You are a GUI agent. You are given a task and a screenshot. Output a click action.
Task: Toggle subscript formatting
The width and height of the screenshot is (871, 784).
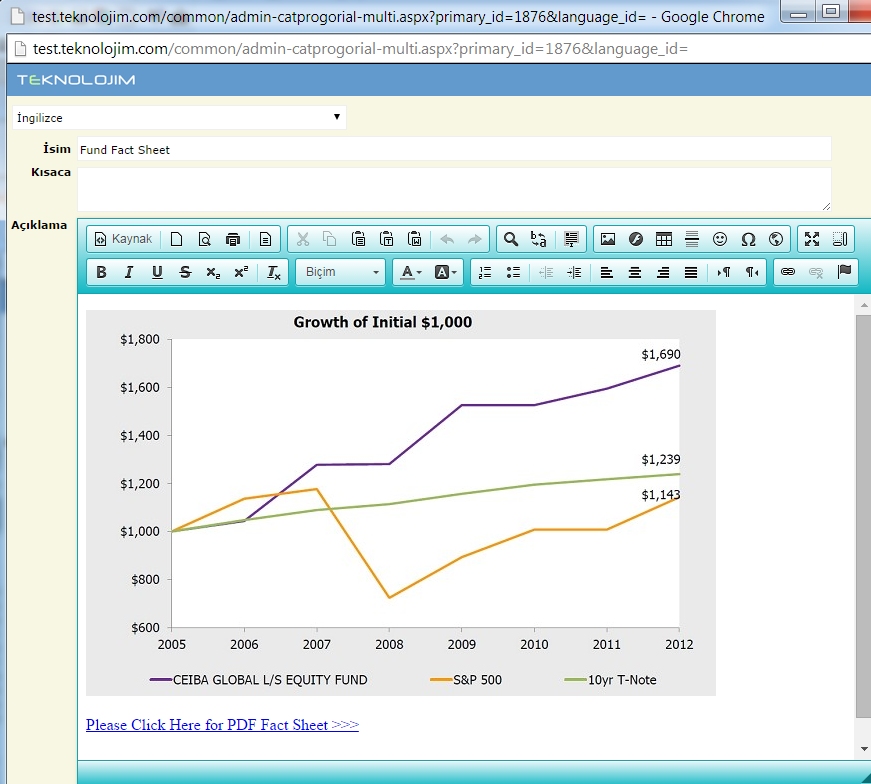coord(213,272)
